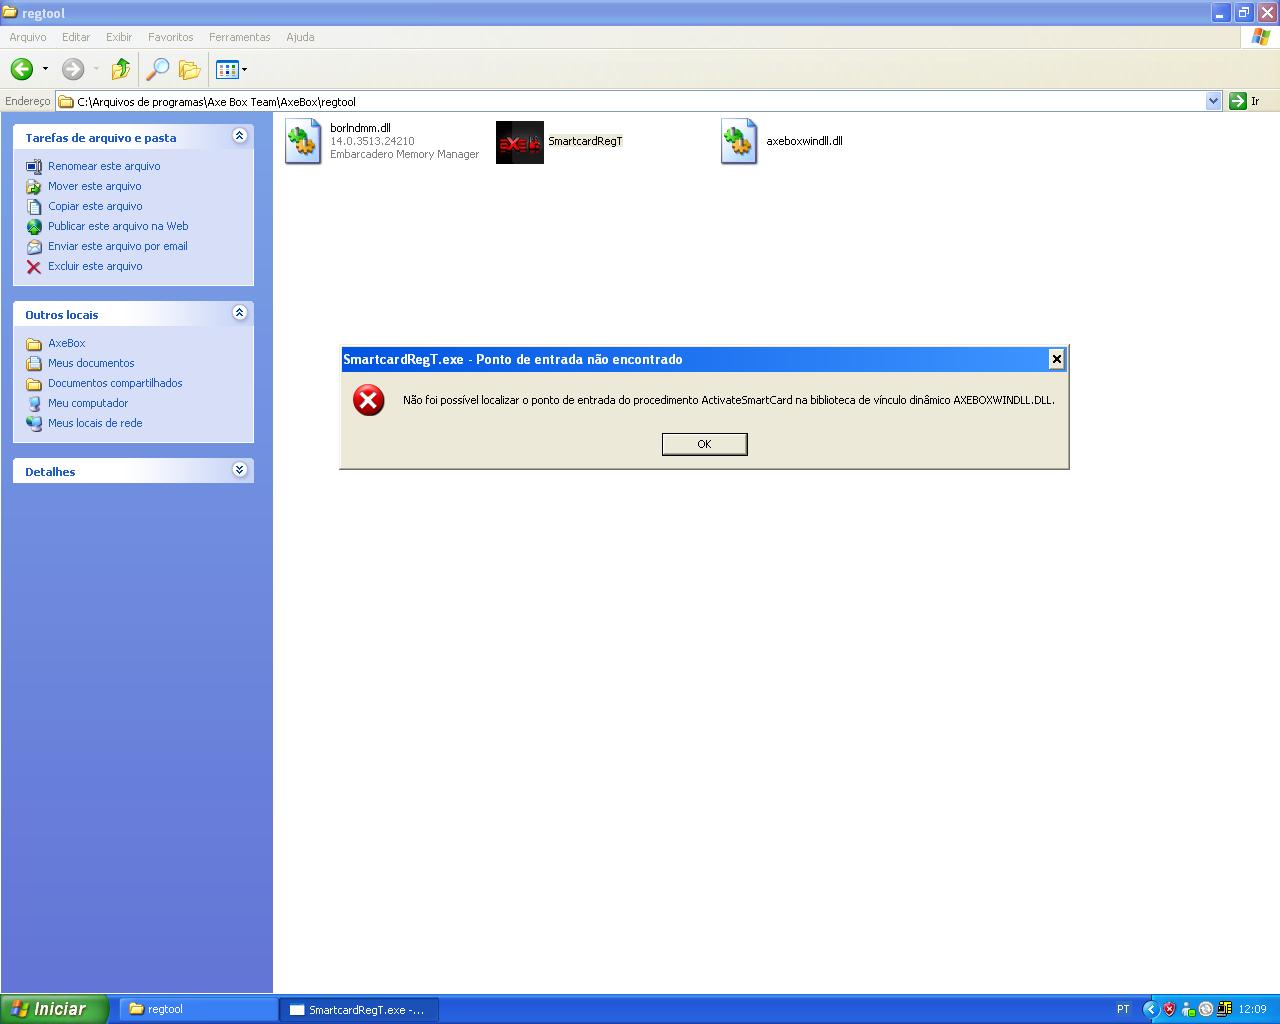
Task: Collapse the Tarefas de arquivo e pasta panel
Action: coord(239,136)
